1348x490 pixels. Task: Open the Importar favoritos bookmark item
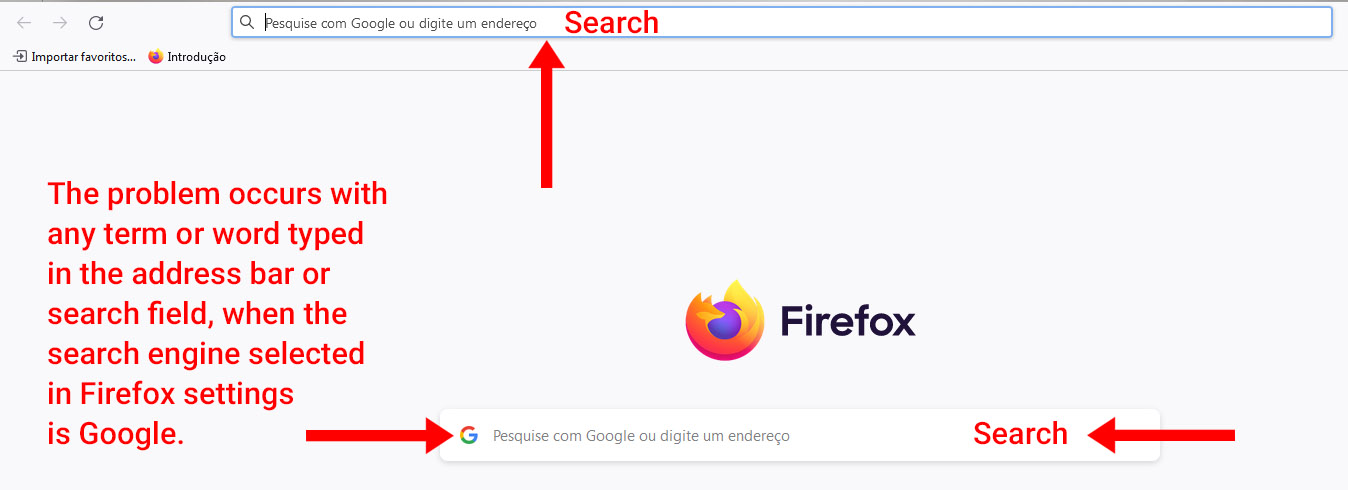[75, 57]
